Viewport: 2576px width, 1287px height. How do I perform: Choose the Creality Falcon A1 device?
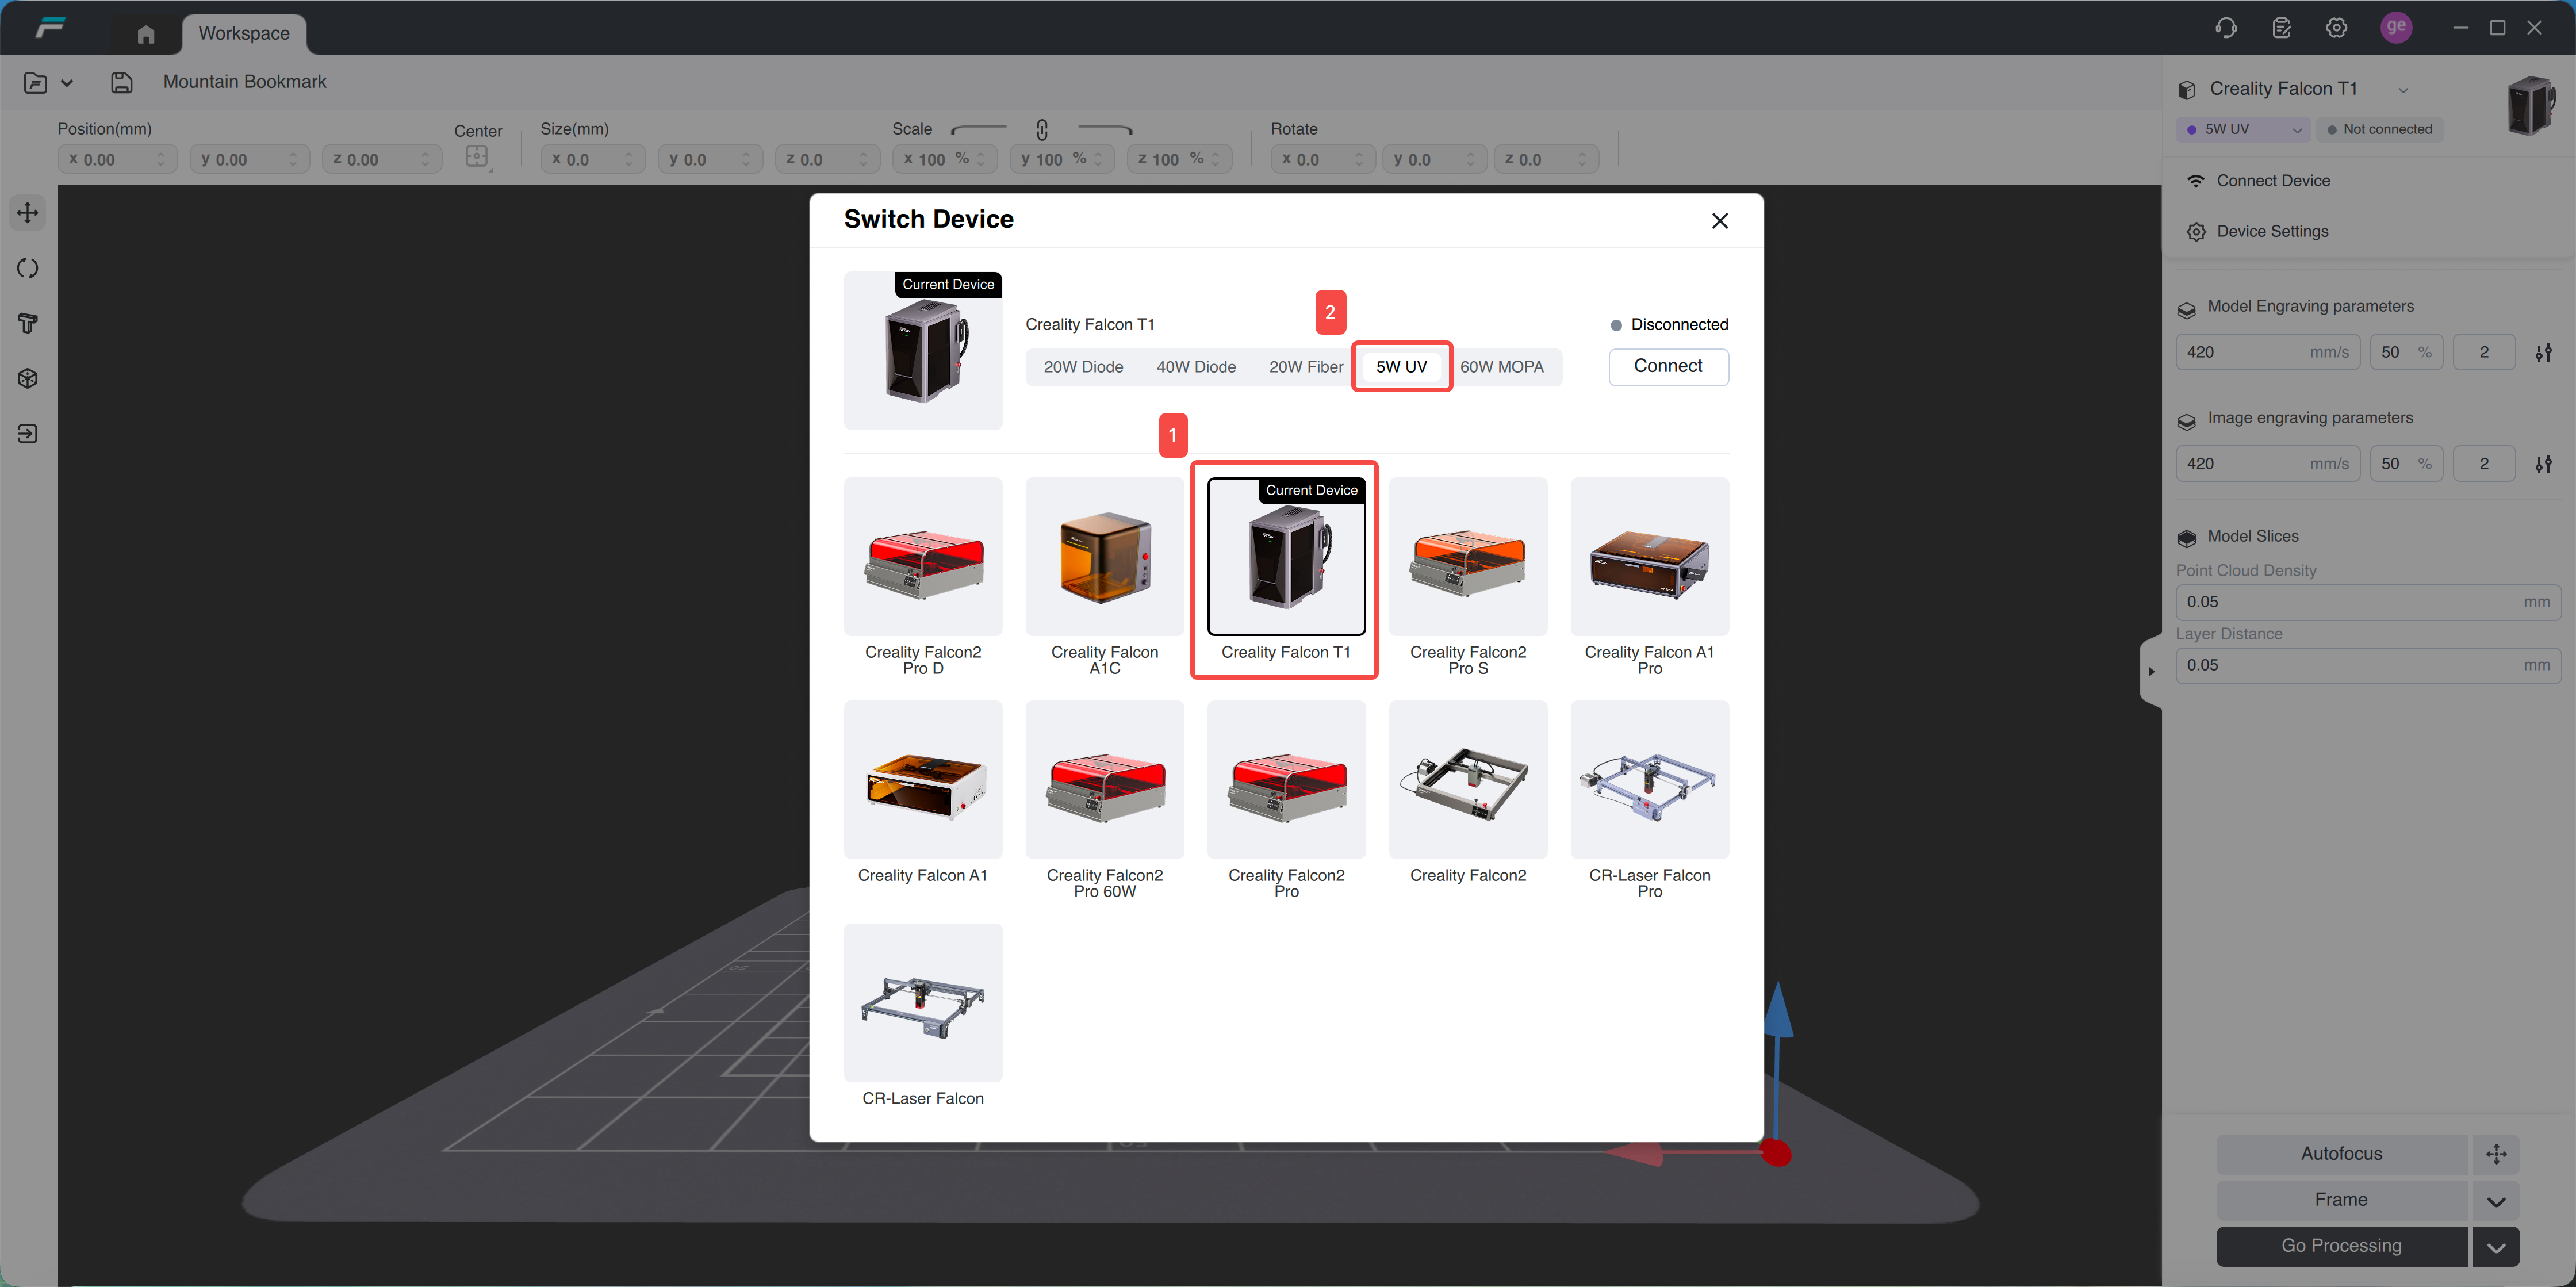(923, 793)
